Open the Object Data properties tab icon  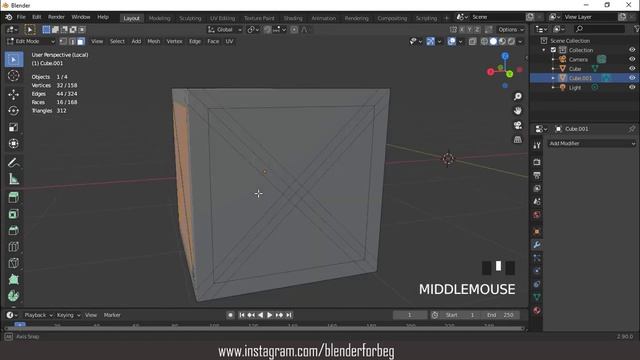(537, 297)
